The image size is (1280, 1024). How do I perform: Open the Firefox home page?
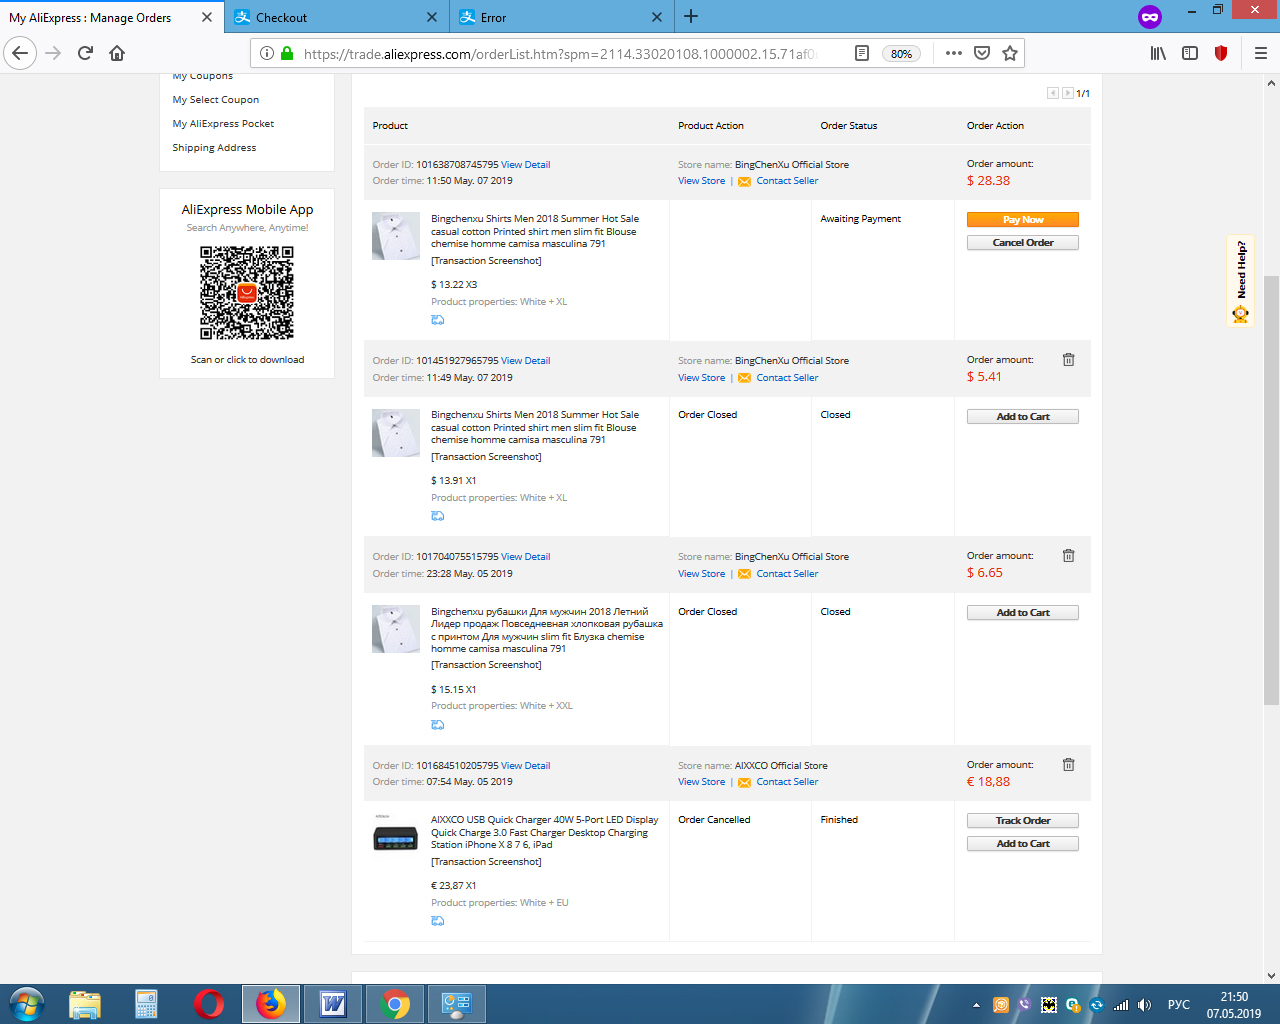(x=117, y=53)
